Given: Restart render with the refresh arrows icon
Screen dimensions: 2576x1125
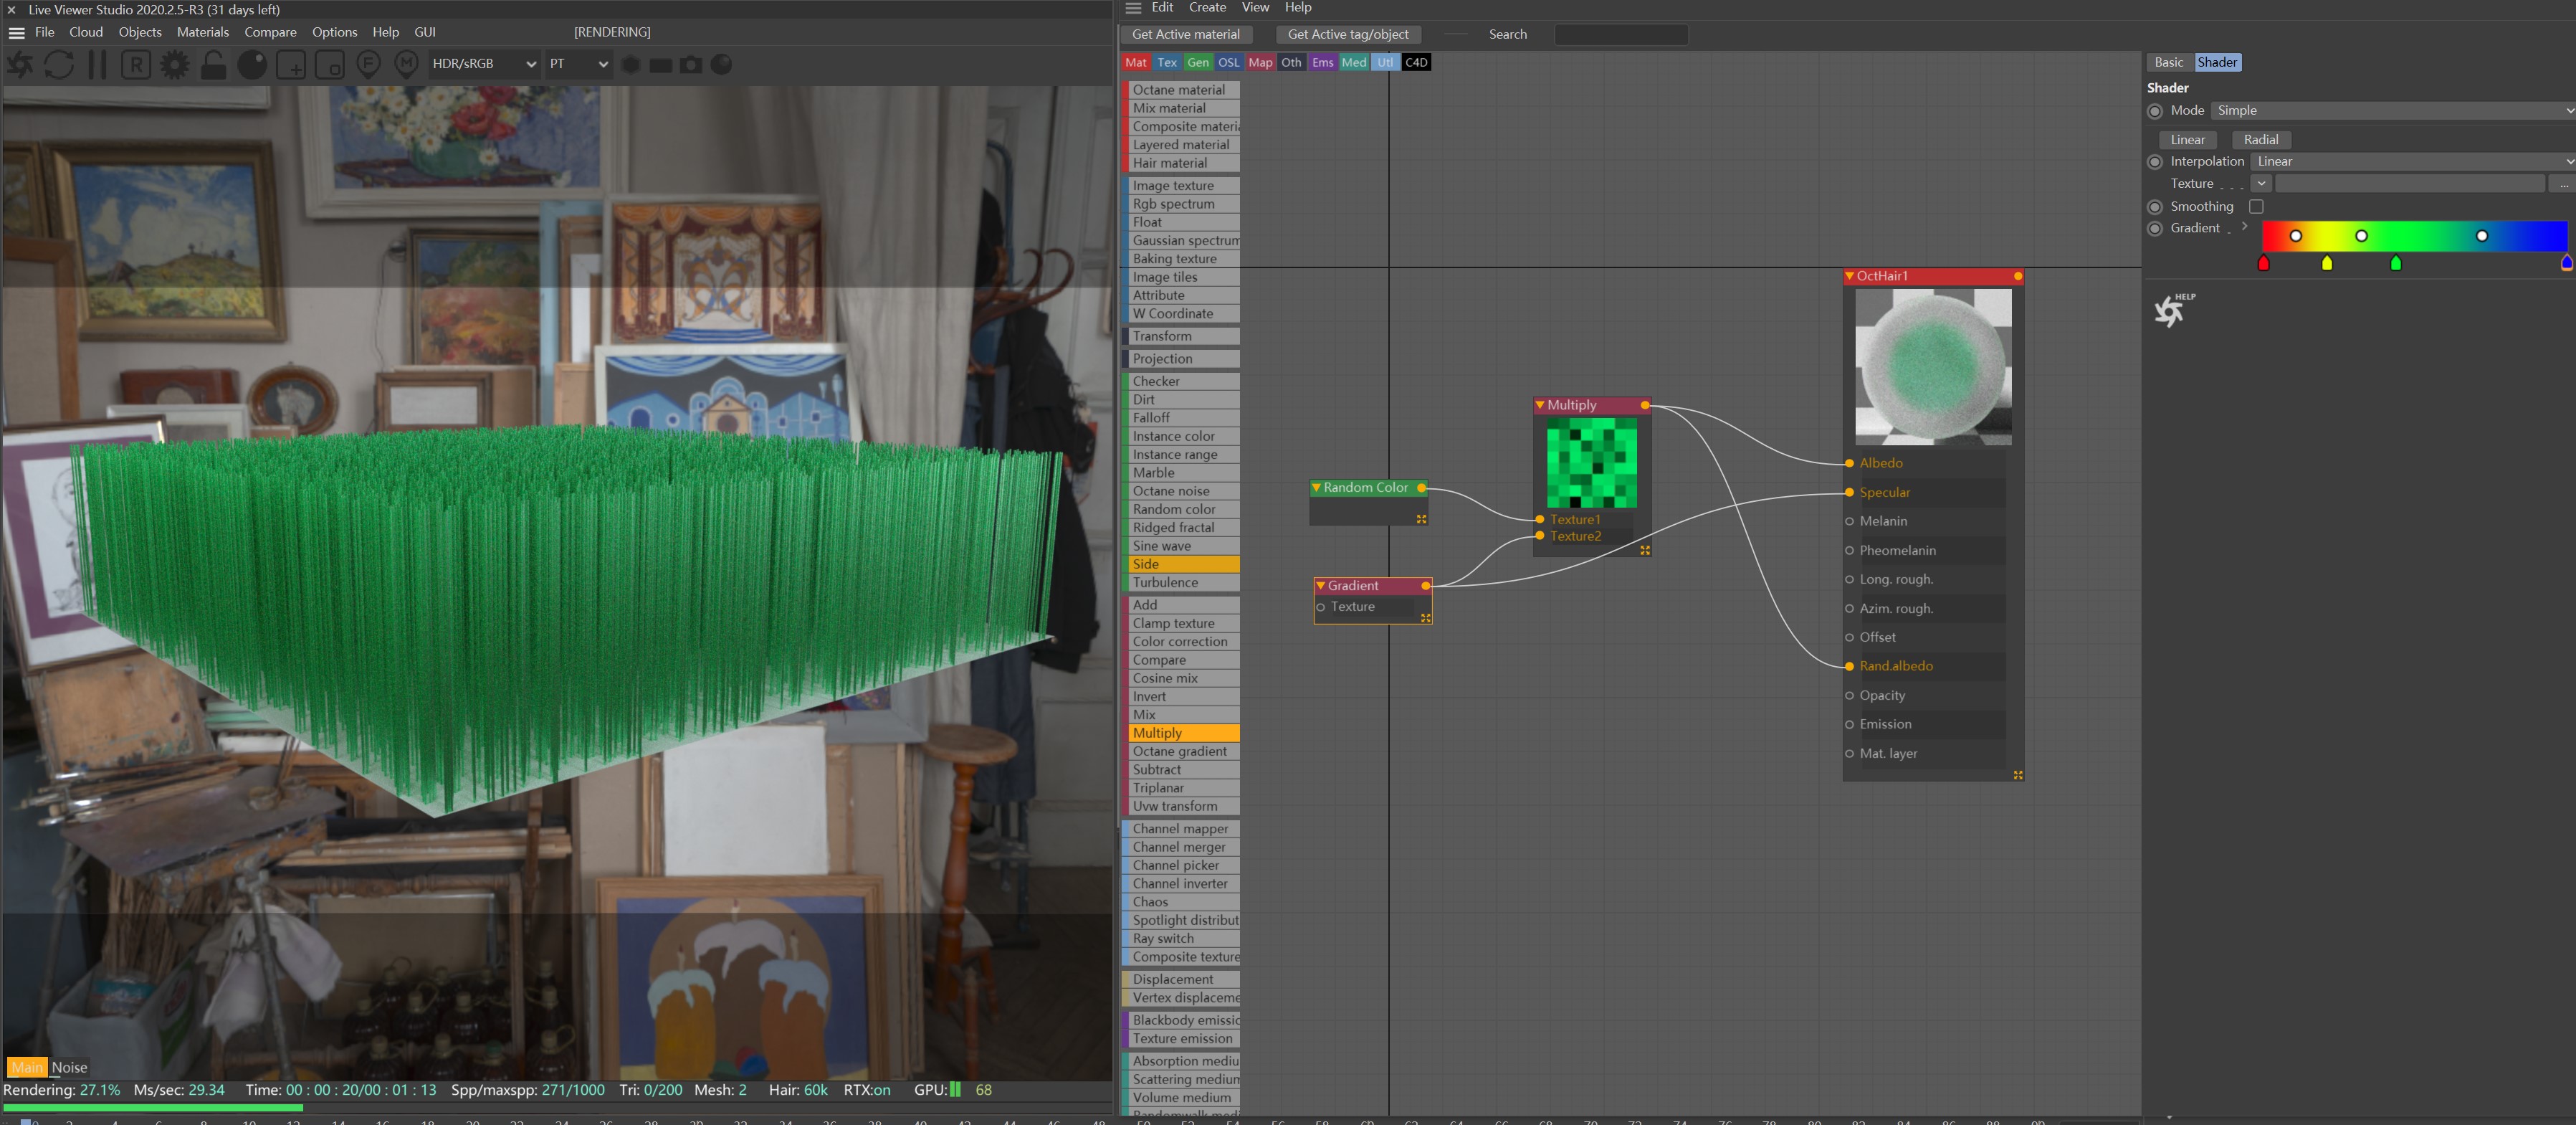Looking at the screenshot, I should click(59, 65).
